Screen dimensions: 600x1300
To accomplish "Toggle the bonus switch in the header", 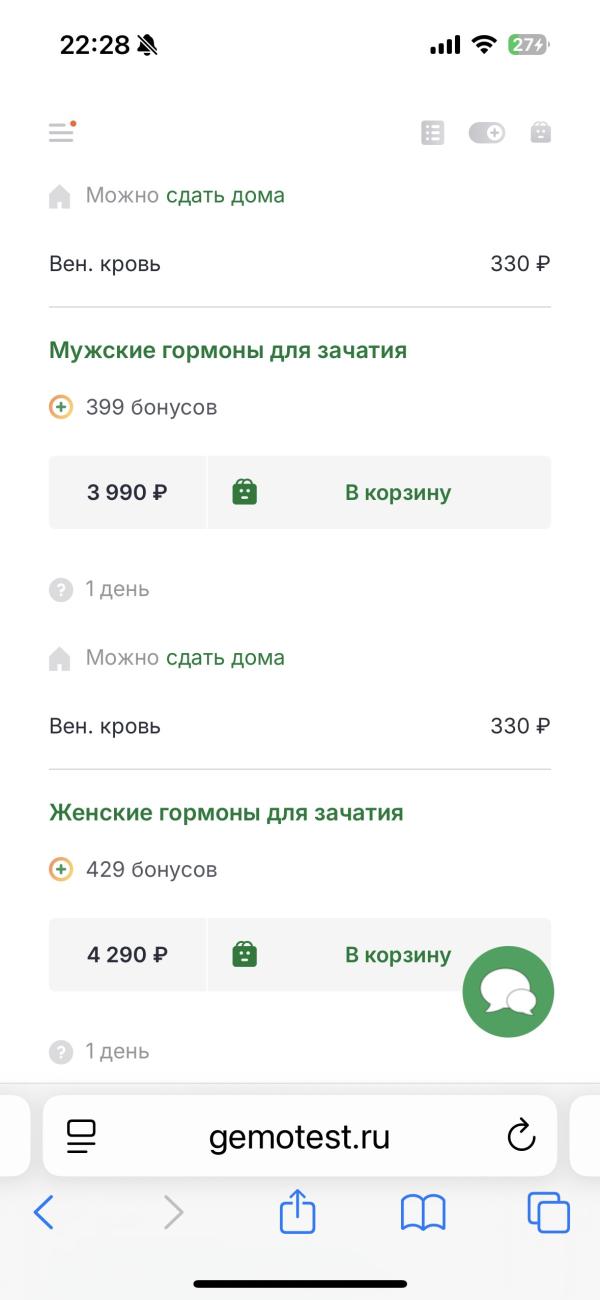I will 487,133.
